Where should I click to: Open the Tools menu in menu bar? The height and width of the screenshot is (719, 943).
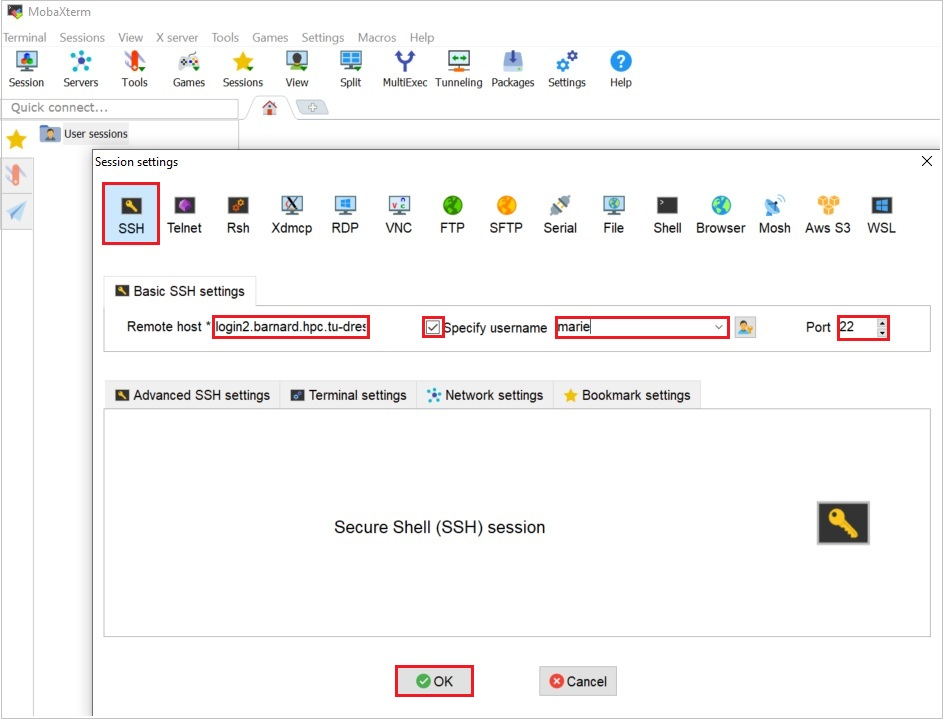(x=225, y=37)
